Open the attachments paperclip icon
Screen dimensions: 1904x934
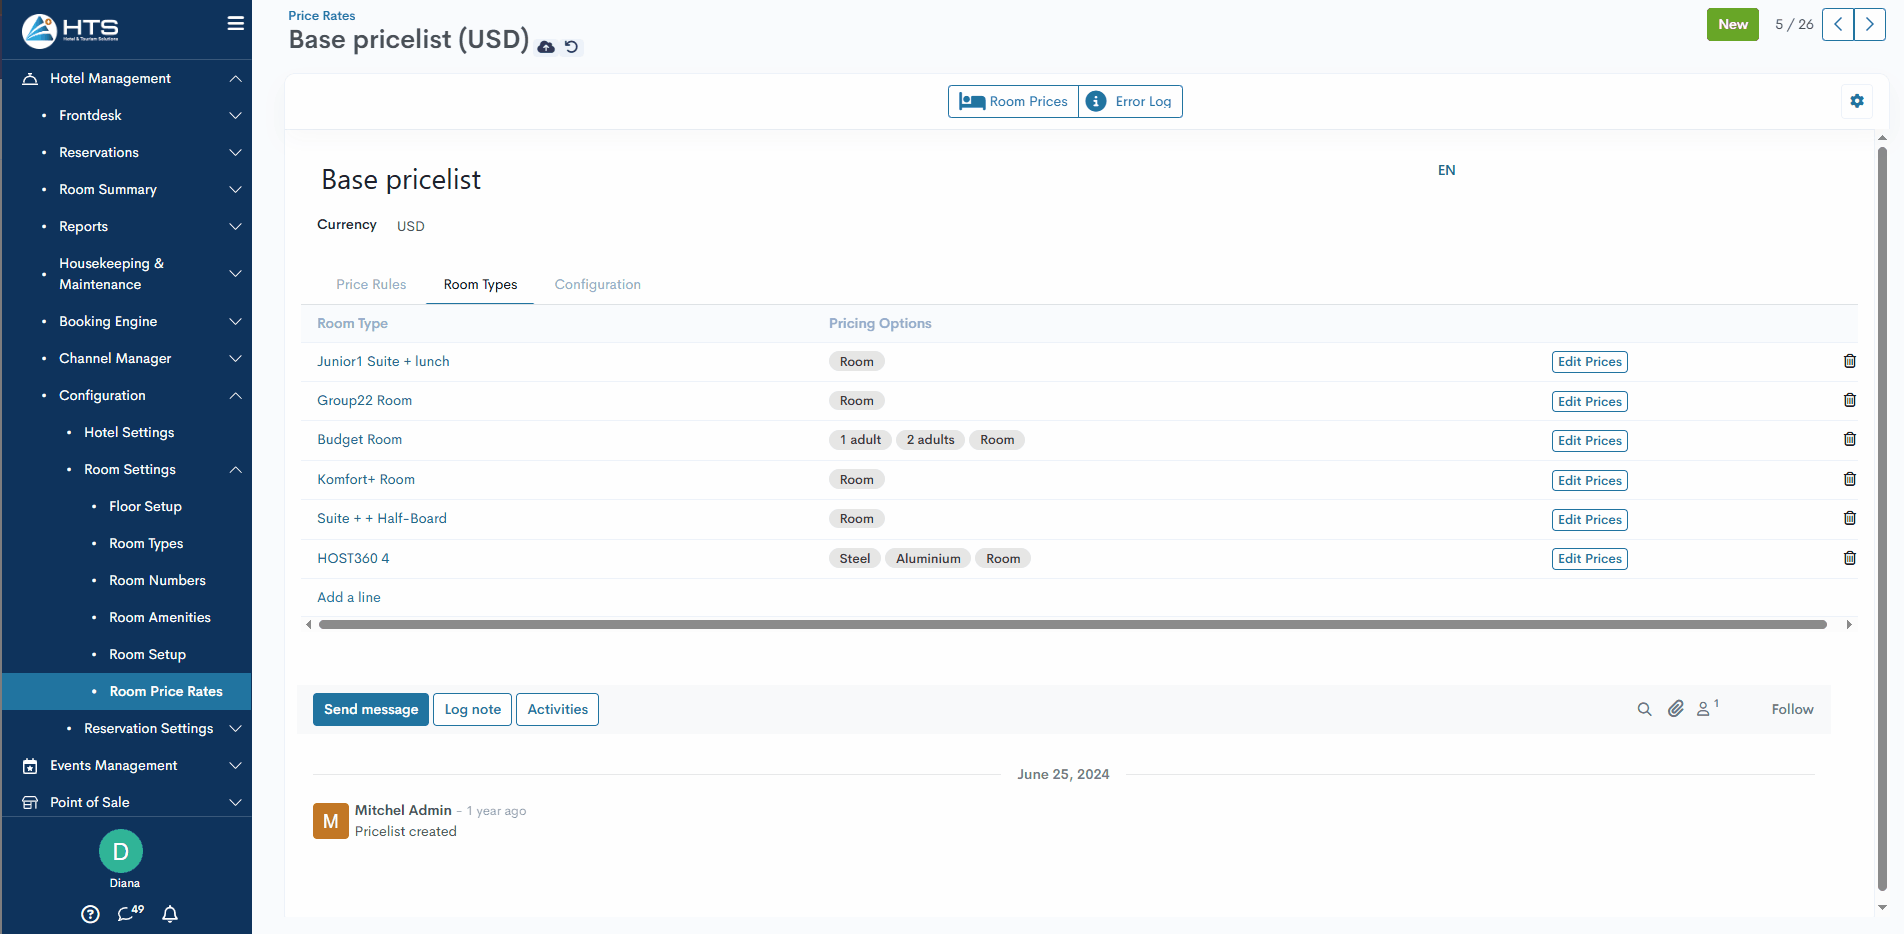(x=1675, y=709)
